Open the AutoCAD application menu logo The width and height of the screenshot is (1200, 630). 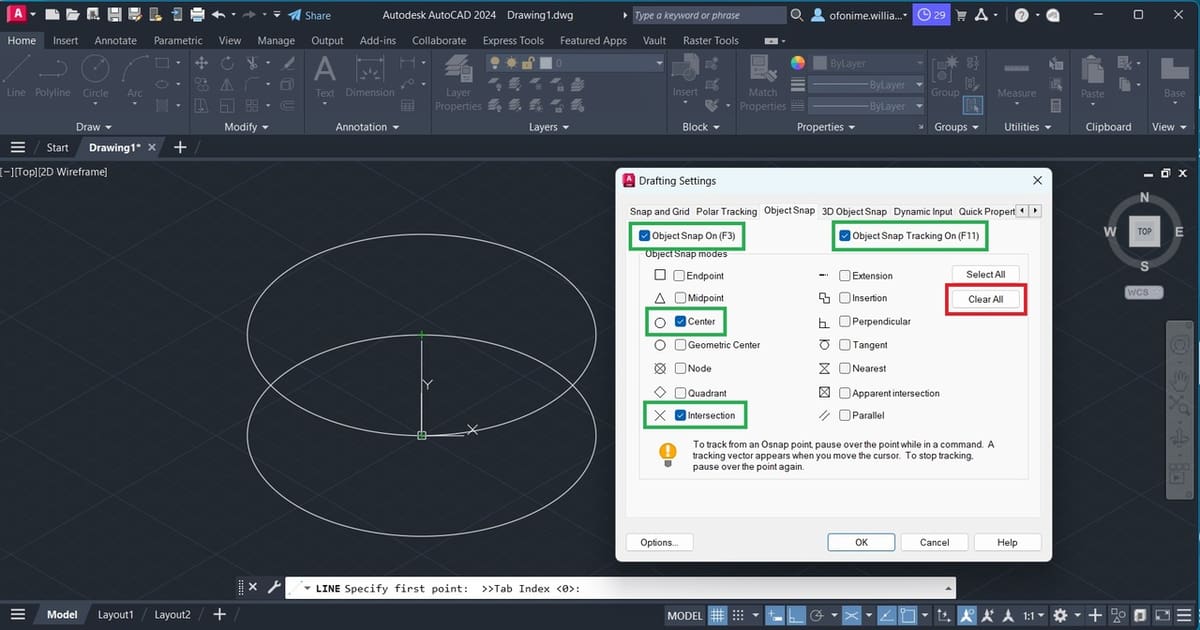point(16,15)
